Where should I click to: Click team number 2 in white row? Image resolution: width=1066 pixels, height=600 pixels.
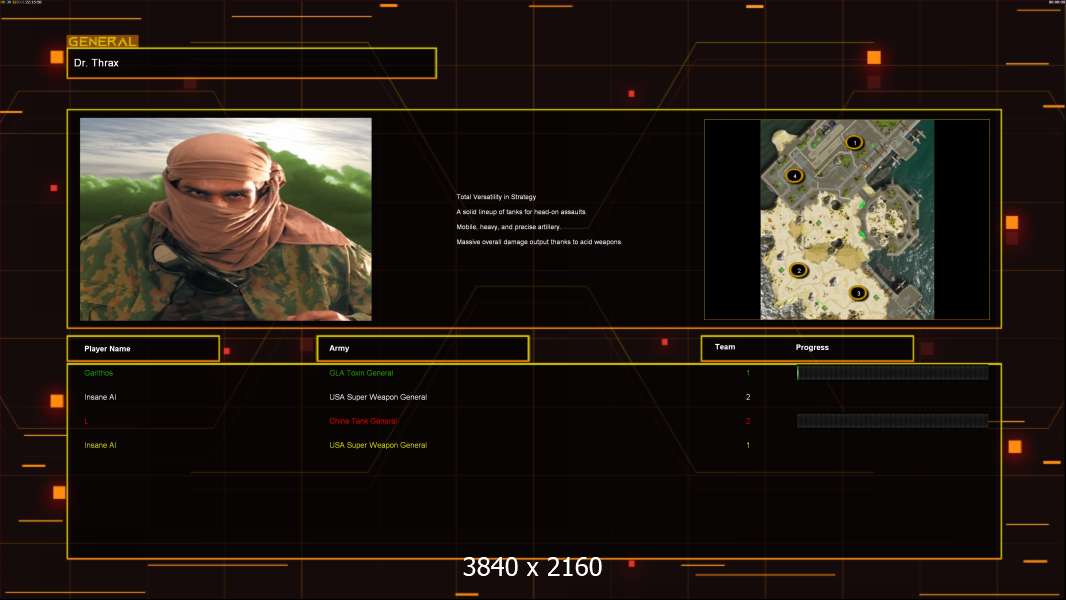(x=748, y=397)
